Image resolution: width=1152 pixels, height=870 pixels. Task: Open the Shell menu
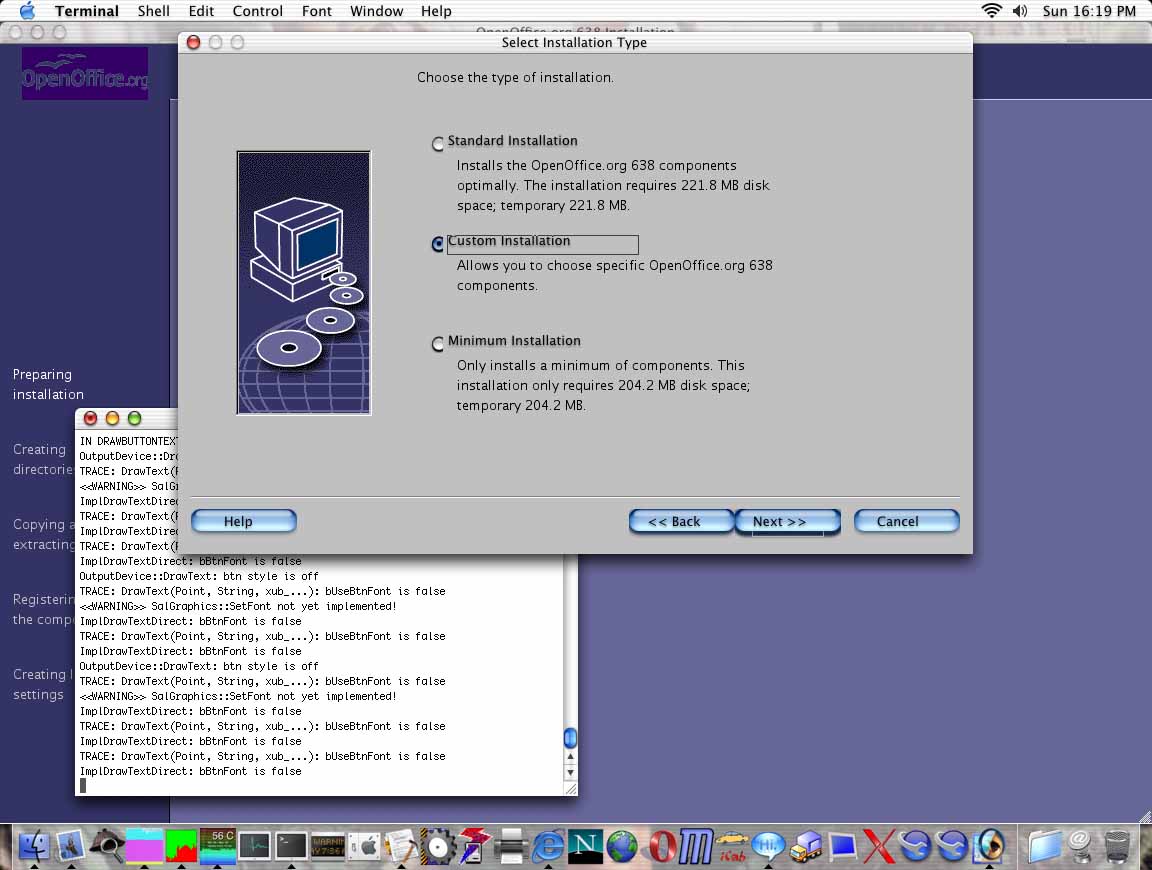(154, 11)
